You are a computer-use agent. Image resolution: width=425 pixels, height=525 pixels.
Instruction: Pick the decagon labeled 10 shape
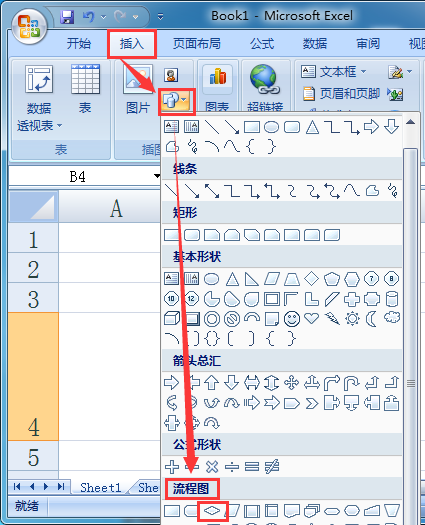(x=171, y=299)
